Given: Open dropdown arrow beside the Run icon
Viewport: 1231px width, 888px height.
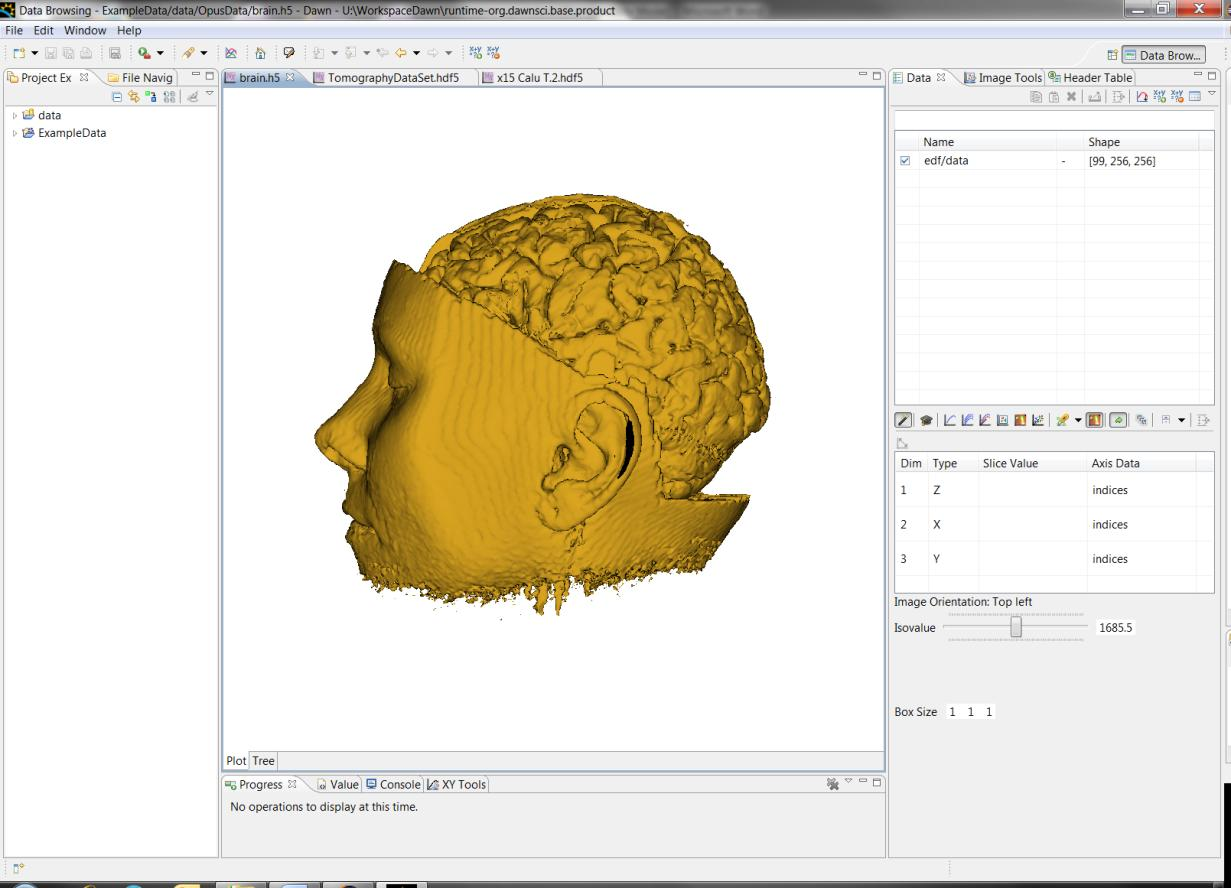Looking at the screenshot, I should [160, 53].
